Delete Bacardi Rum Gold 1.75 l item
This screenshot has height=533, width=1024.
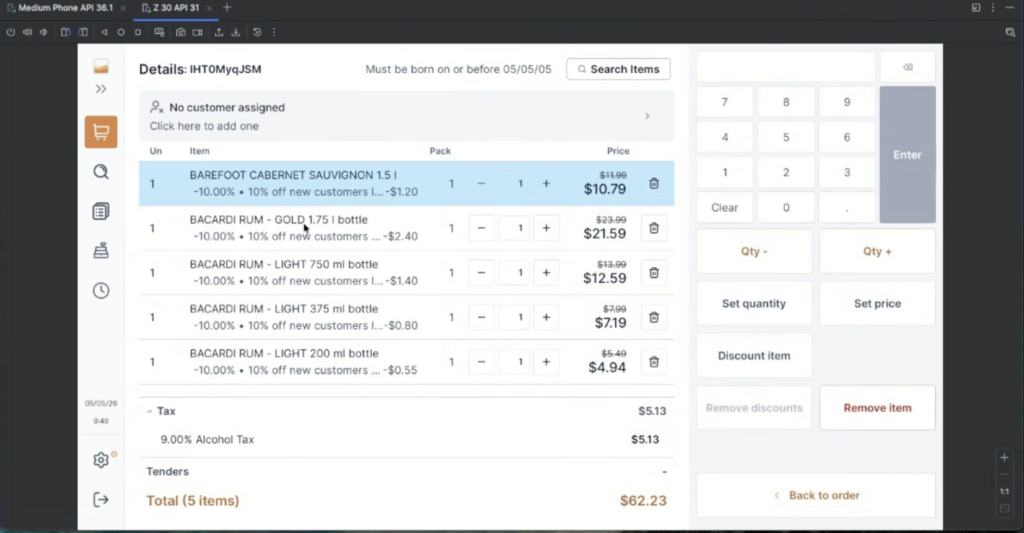coord(654,228)
